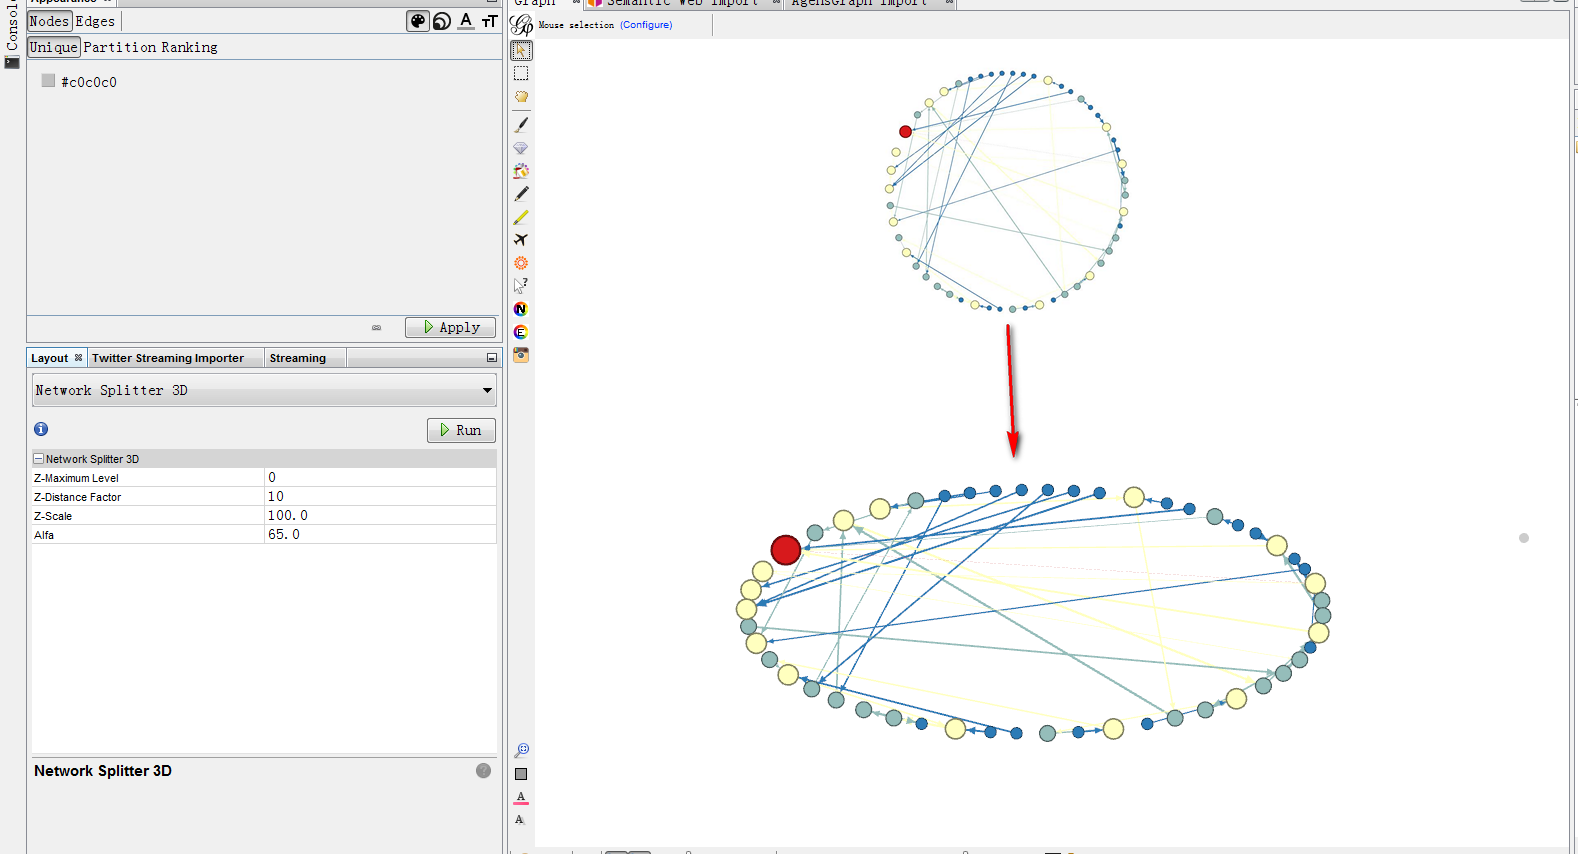The image size is (1578, 854).
Task: Click the Z-Scale property label
Action: [53, 516]
